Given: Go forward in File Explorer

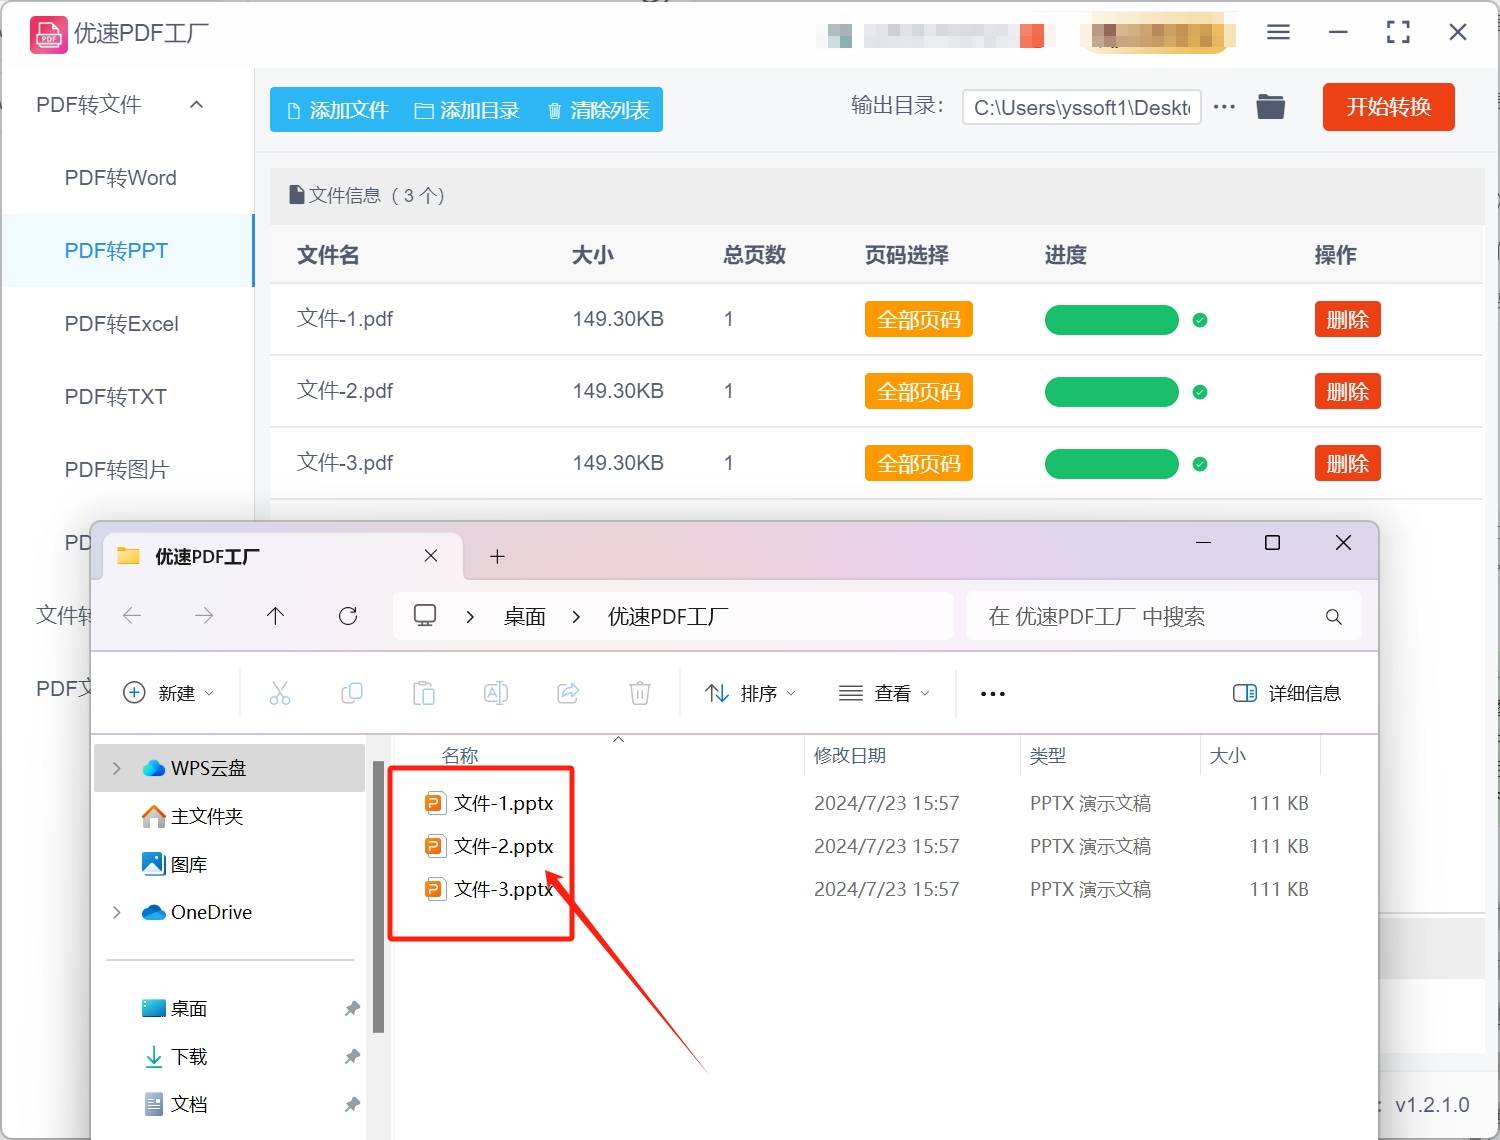Looking at the screenshot, I should click(204, 616).
